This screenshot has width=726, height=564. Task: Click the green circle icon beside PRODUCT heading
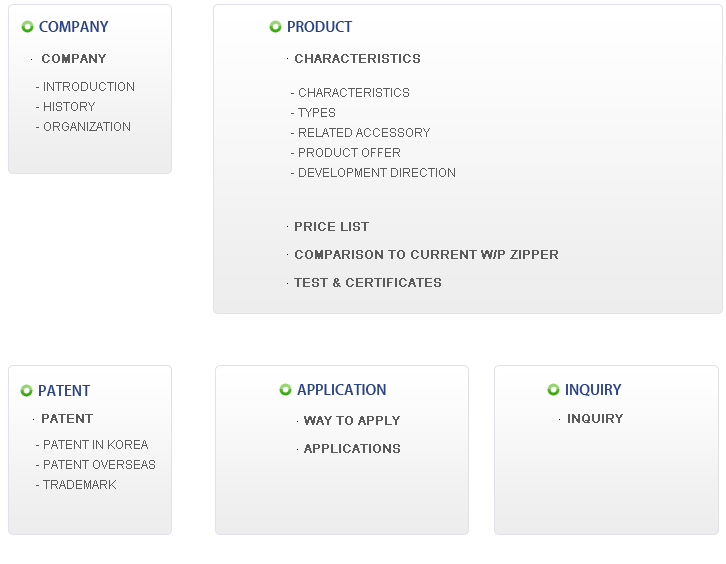275,27
